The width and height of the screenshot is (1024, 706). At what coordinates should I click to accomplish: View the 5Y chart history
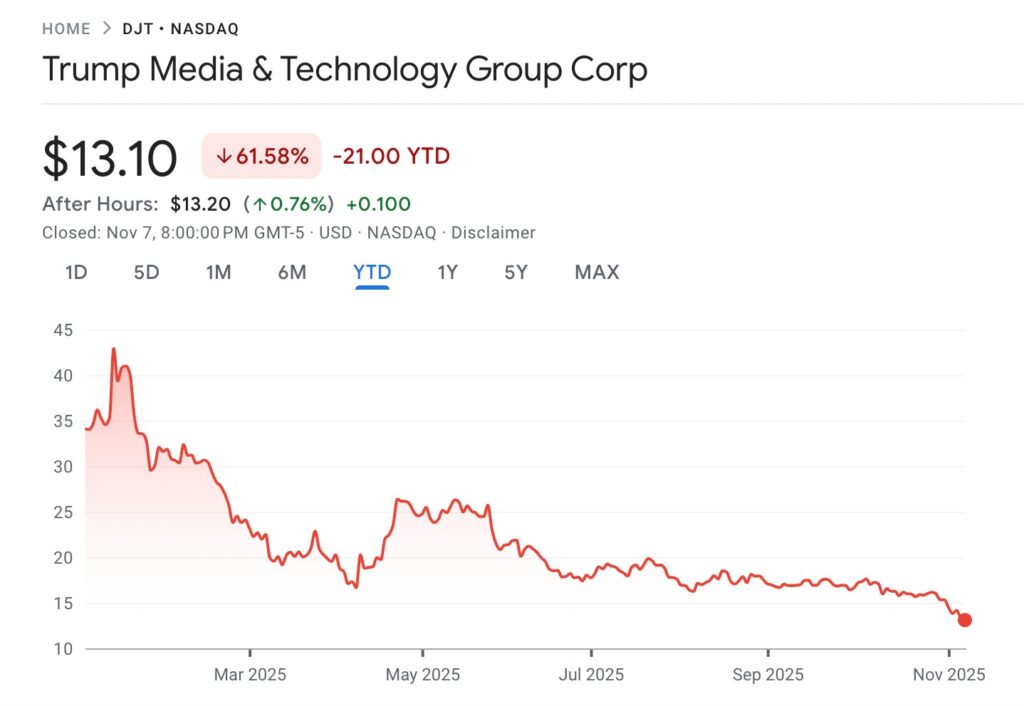515,272
